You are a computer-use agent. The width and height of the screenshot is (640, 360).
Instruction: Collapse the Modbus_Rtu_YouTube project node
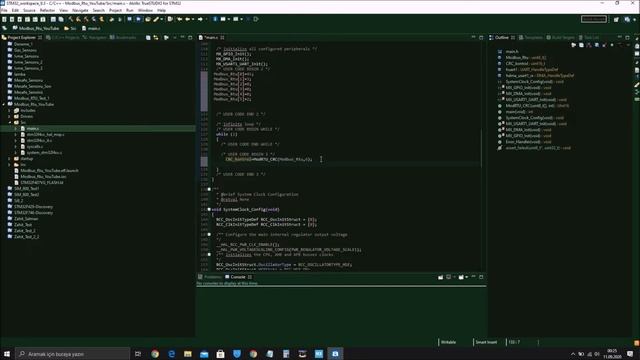pyautogui.click(x=4, y=104)
